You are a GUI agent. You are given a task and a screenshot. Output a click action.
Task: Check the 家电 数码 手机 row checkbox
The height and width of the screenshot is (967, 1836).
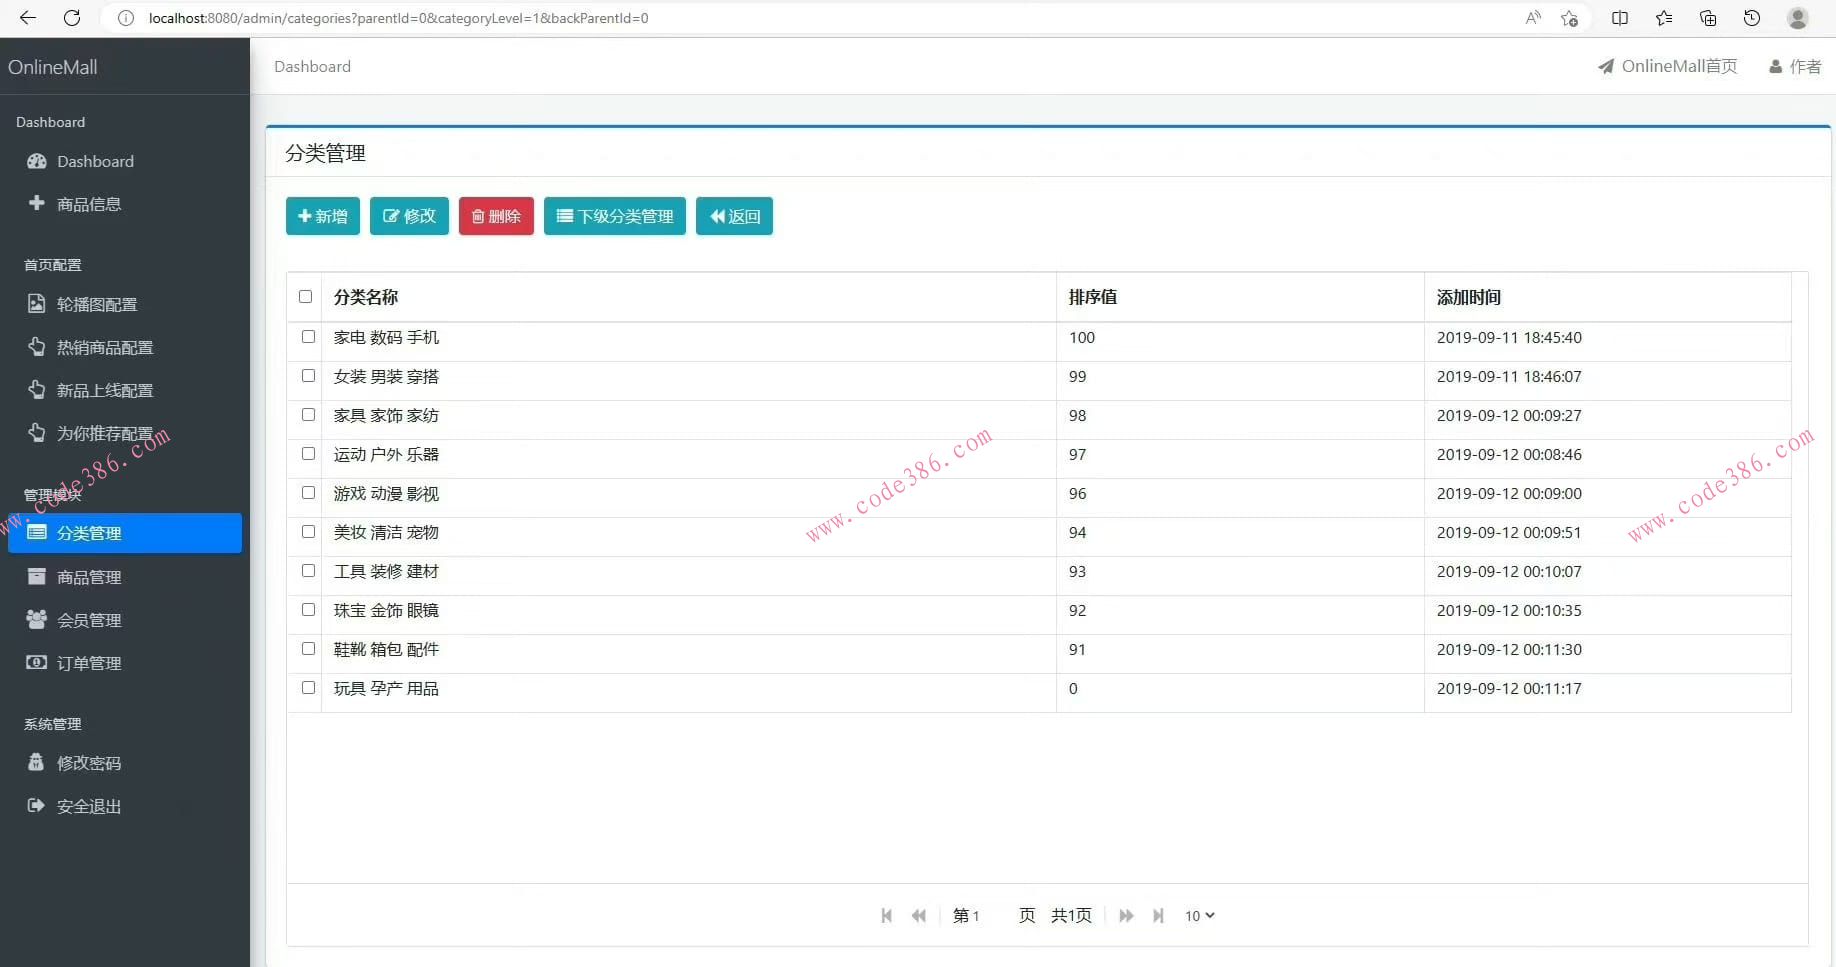tap(308, 337)
